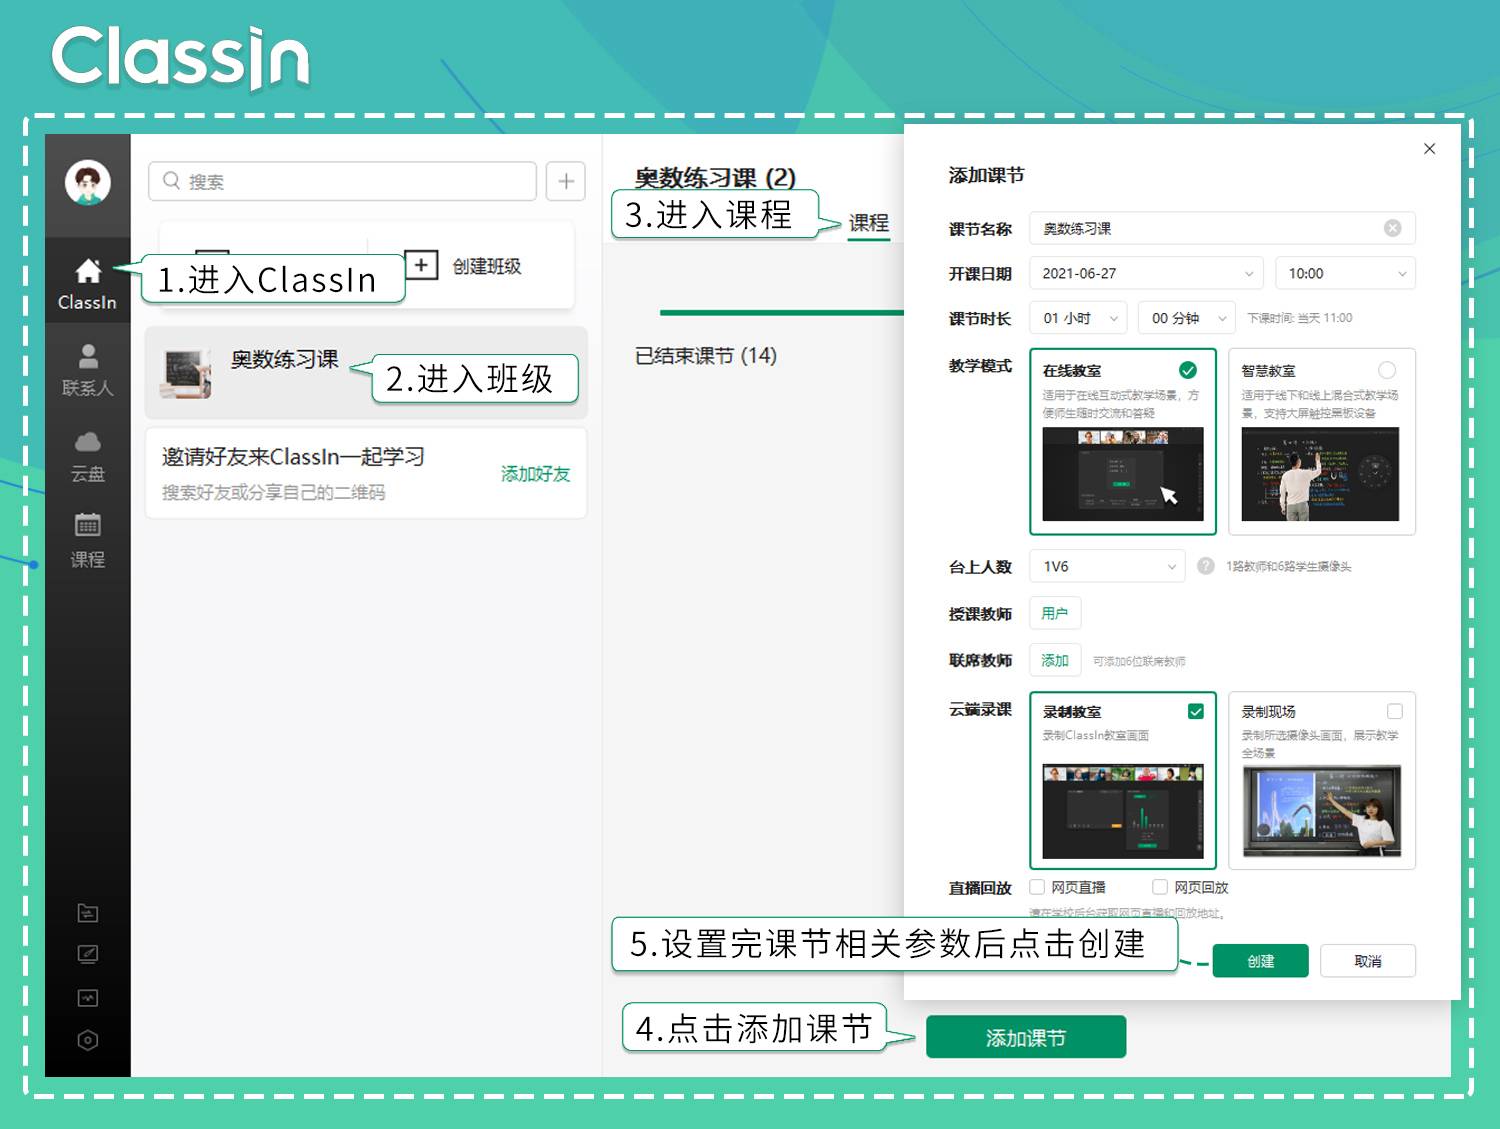Click the plus button beside search
Image resolution: width=1500 pixels, height=1129 pixels.
(566, 181)
